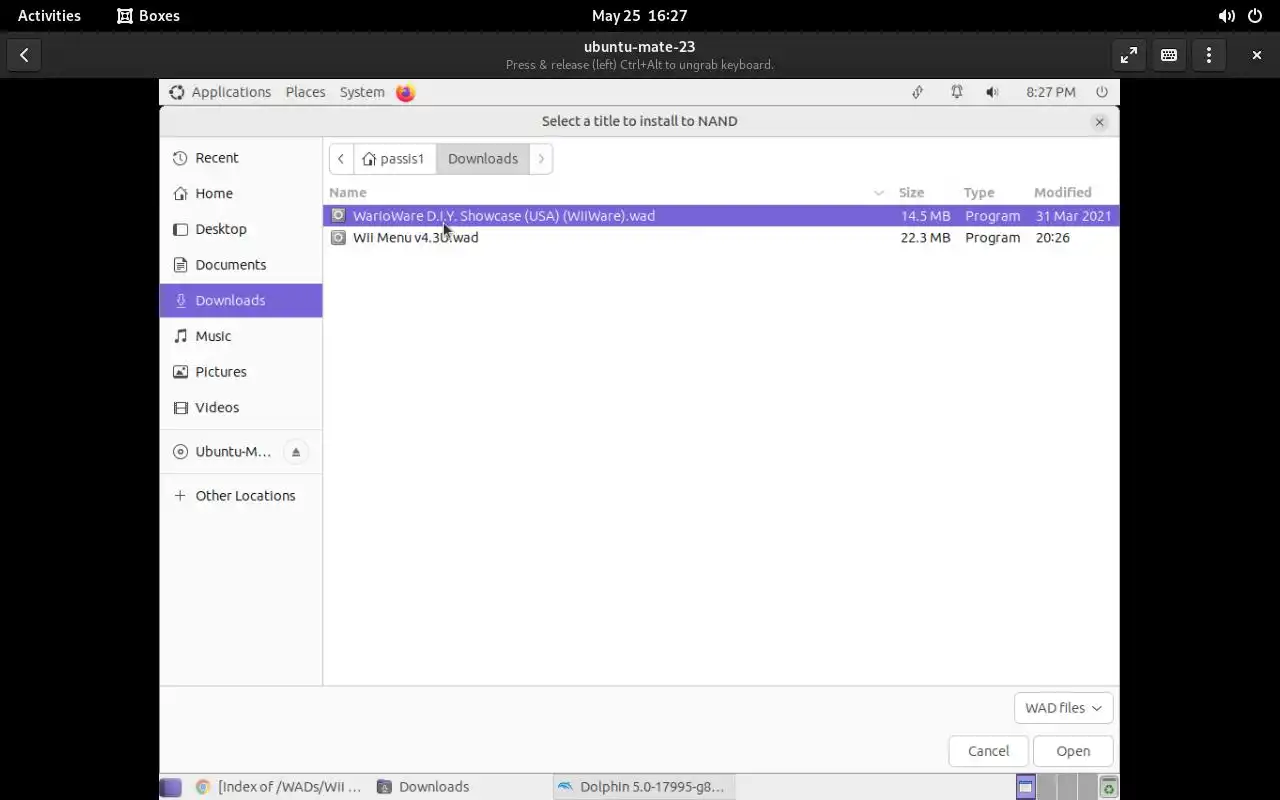Click the Wii Menu wad file icon

click(x=338, y=238)
